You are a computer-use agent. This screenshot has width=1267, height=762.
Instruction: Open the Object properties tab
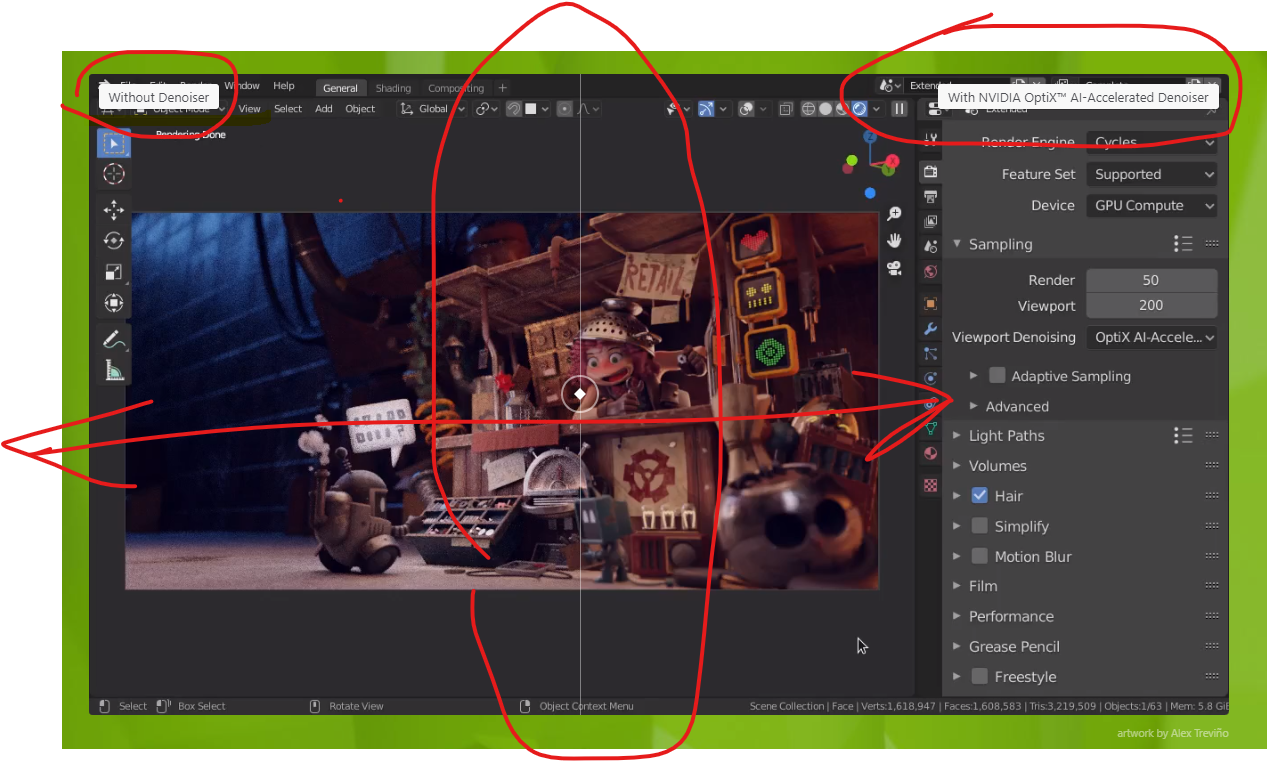[930, 303]
